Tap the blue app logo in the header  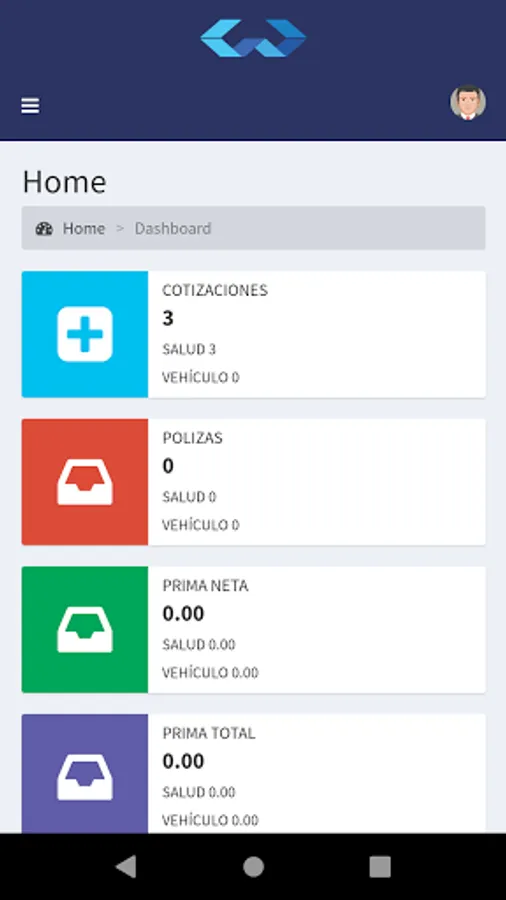(x=253, y=38)
